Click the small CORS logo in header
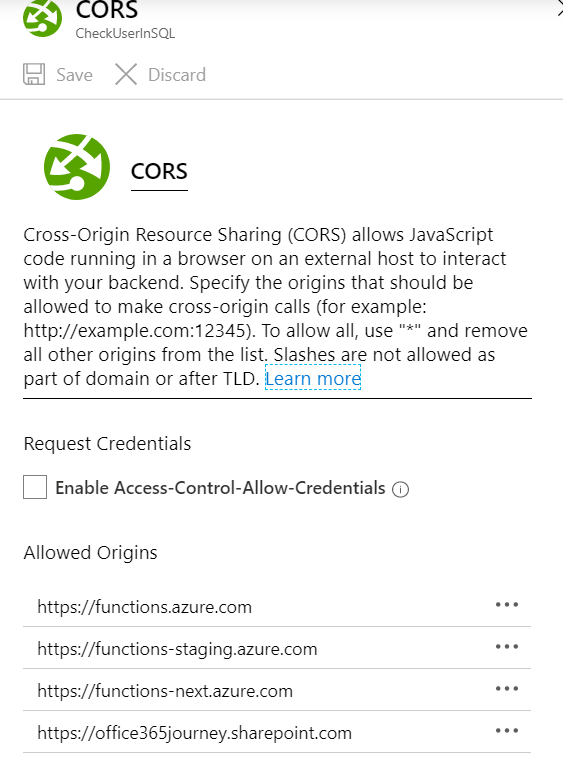 click(x=42, y=18)
